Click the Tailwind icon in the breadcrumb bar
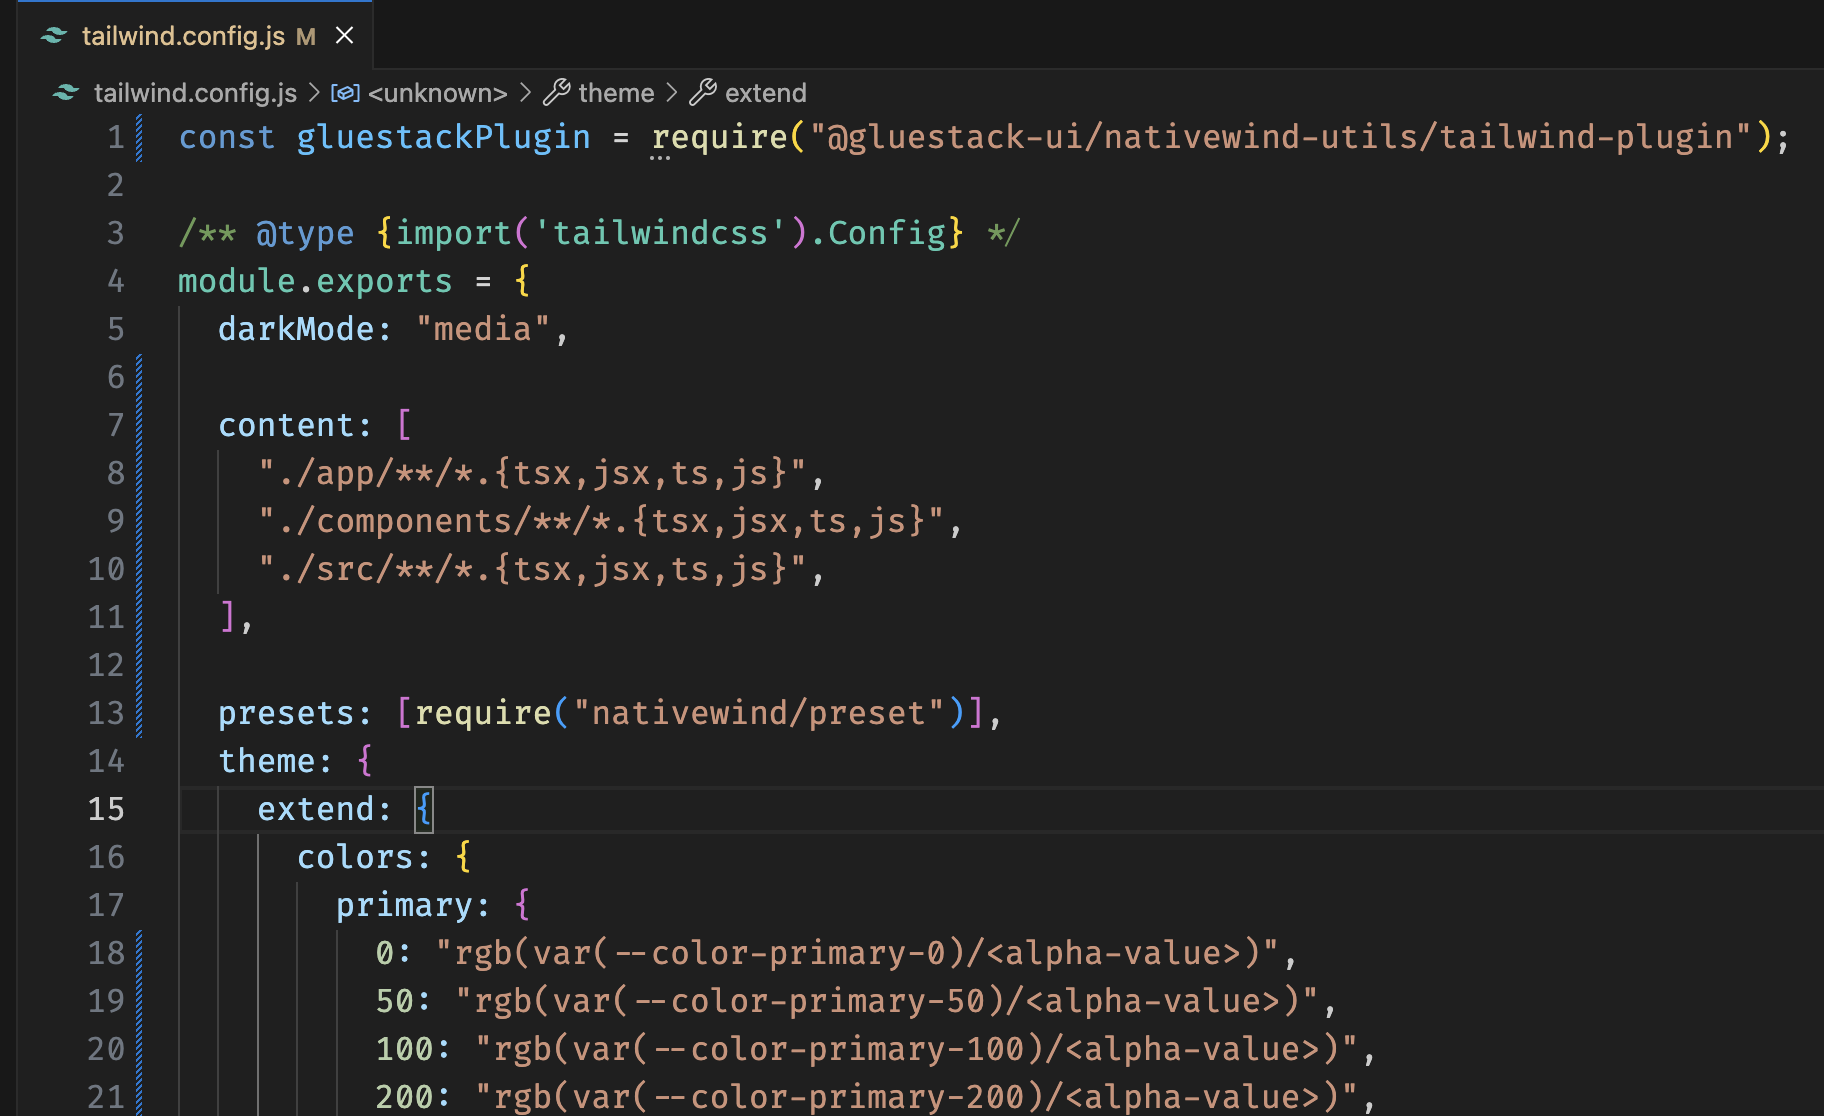The width and height of the screenshot is (1824, 1116). (x=66, y=93)
